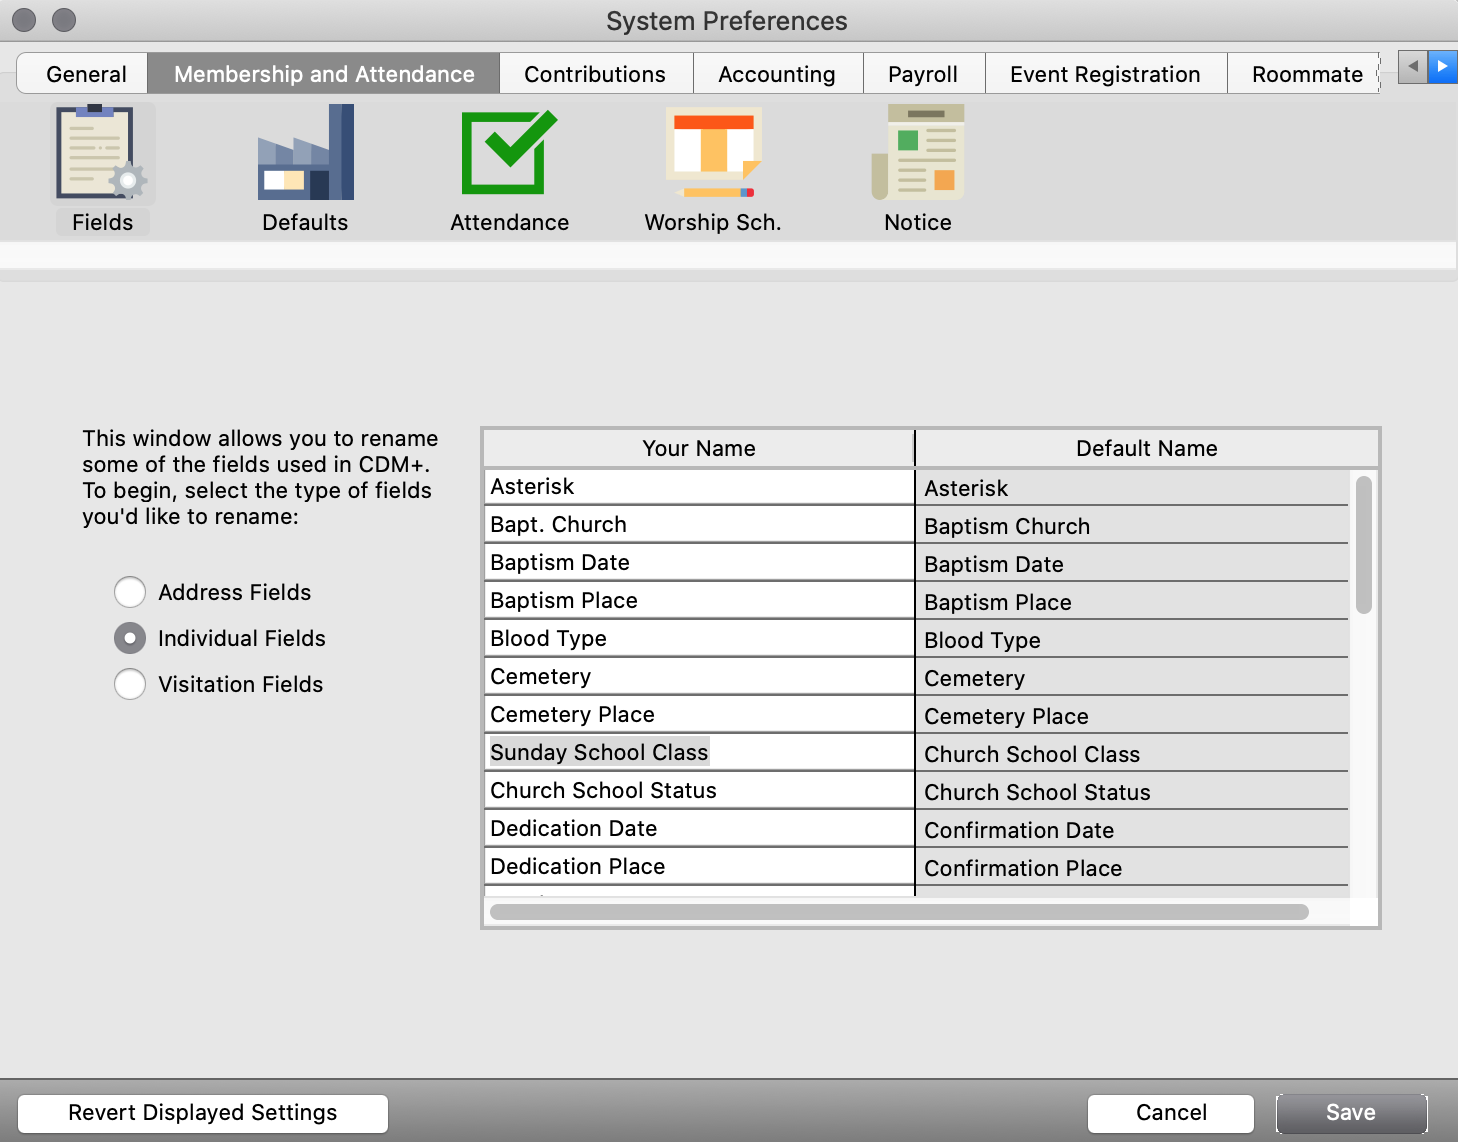The height and width of the screenshot is (1142, 1458).
Task: Click the horizontal scrollbar below the table
Action: (x=898, y=912)
